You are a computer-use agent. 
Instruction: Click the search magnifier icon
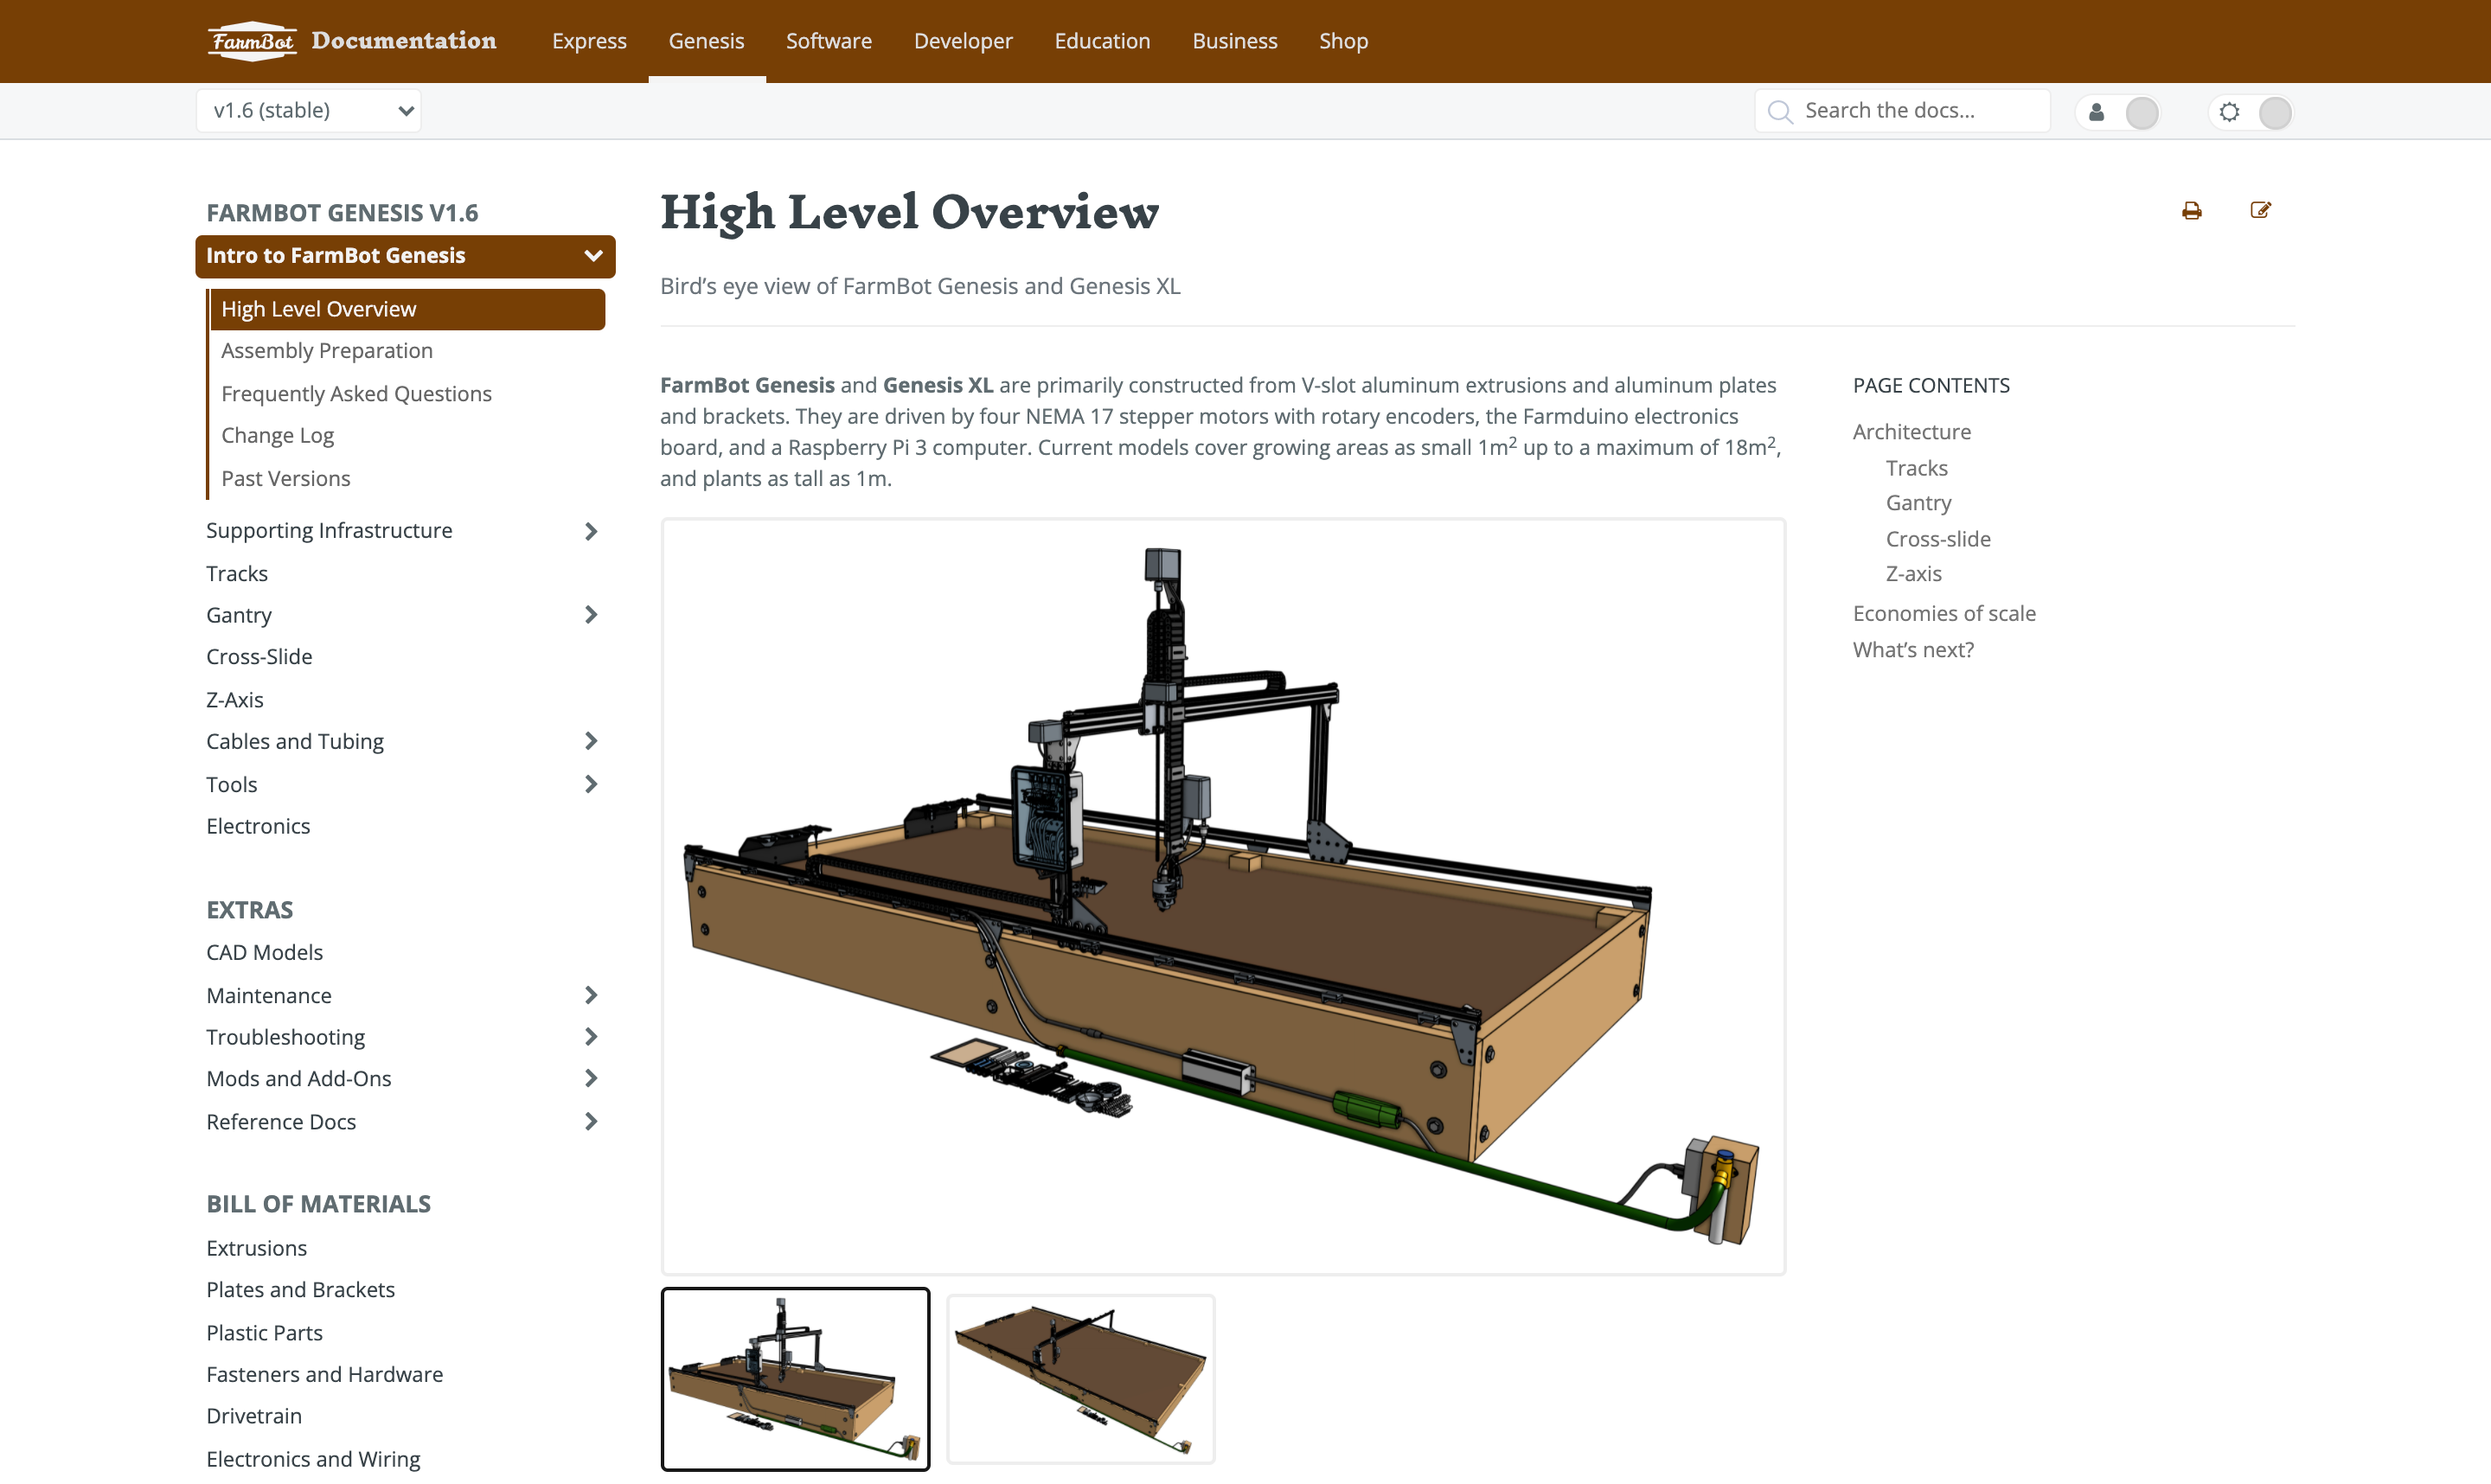(x=1781, y=111)
